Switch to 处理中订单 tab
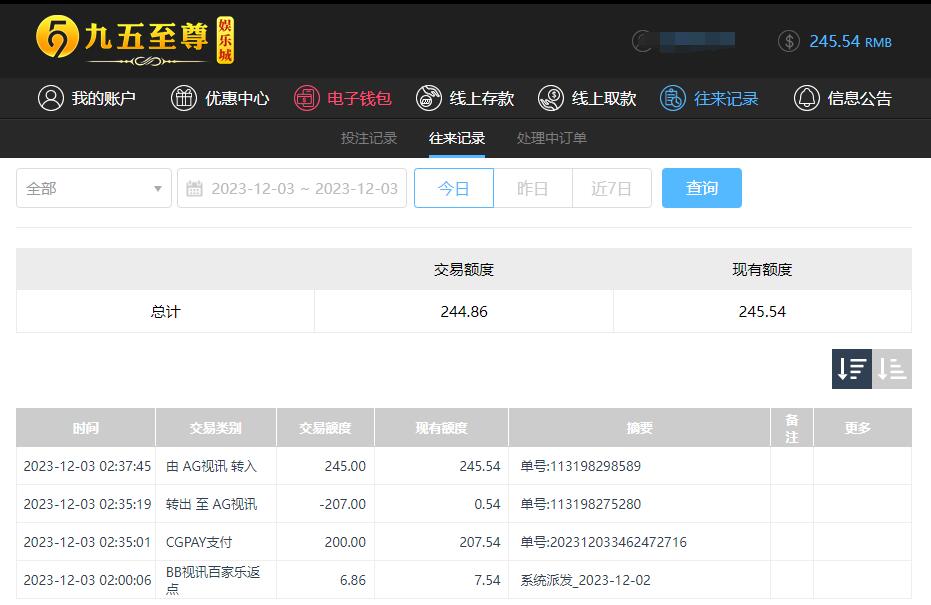This screenshot has height=605, width=931. click(552, 138)
